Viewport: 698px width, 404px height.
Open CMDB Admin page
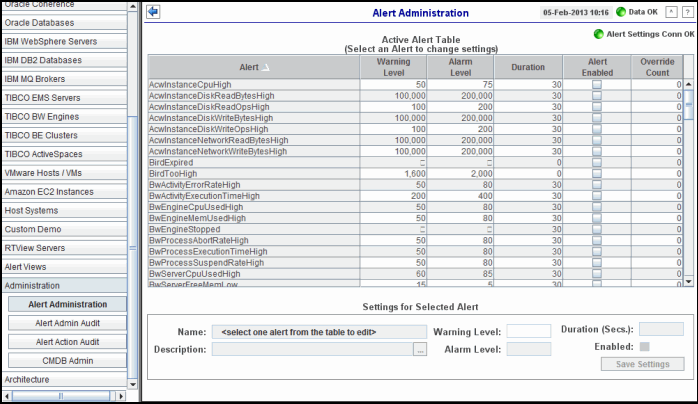click(68, 361)
